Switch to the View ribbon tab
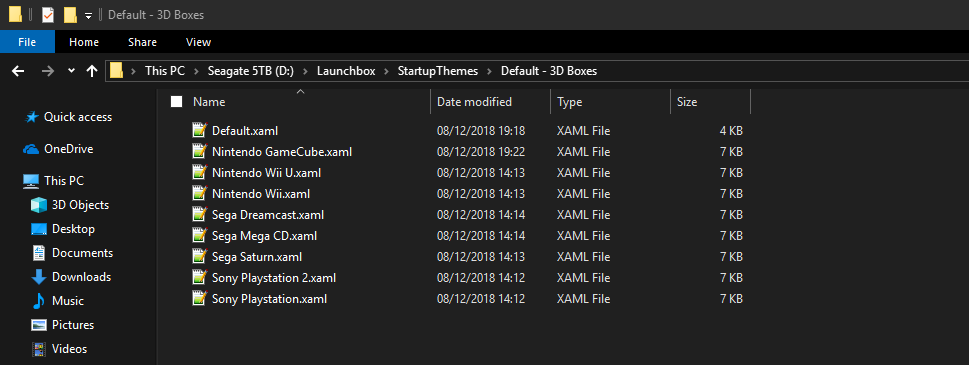Viewport: 969px width, 365px height. coord(198,42)
